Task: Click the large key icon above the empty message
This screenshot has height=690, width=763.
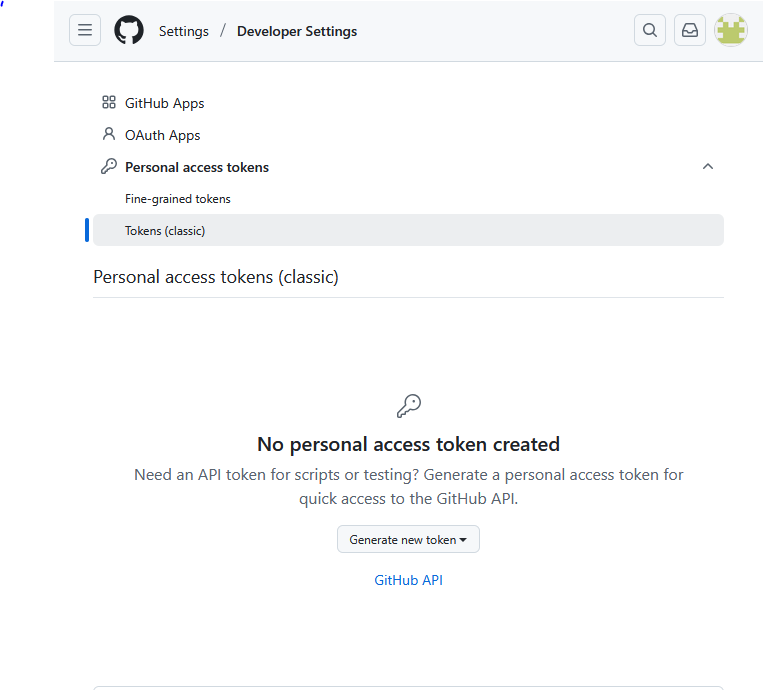Action: pos(408,405)
